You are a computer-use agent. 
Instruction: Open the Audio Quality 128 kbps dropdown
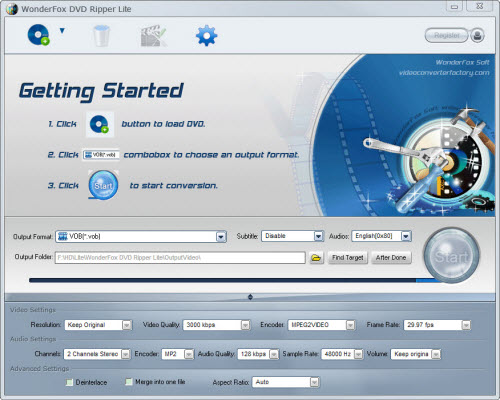(258, 354)
